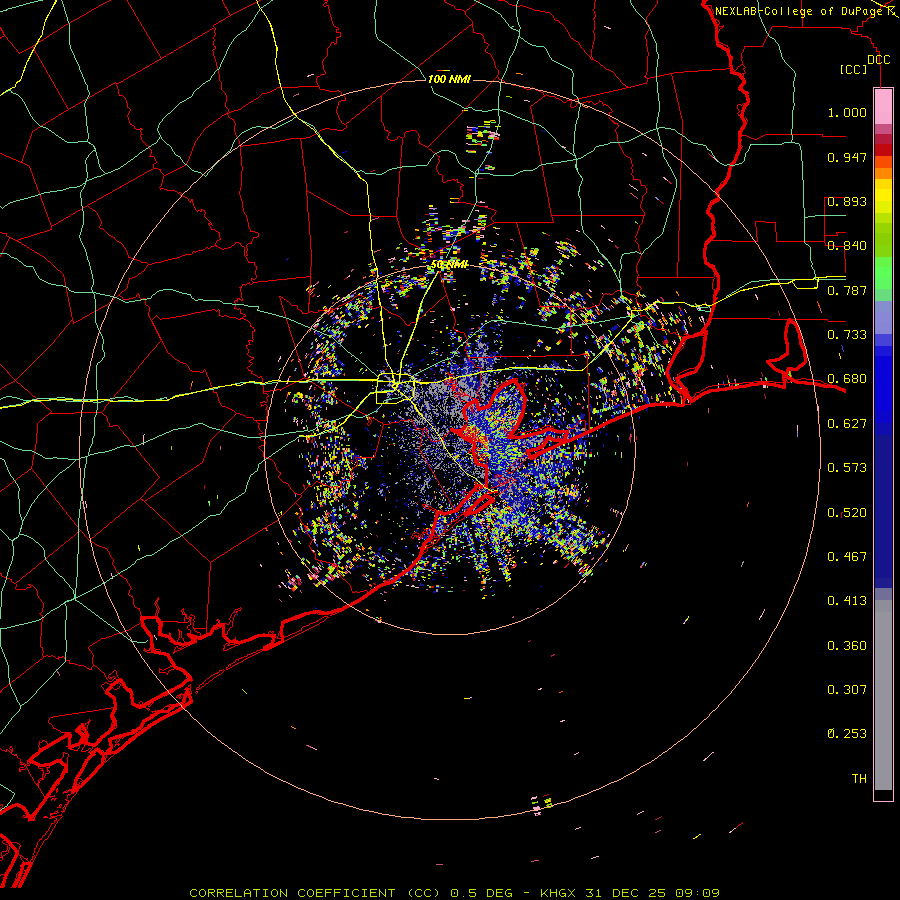The width and height of the screenshot is (900, 900).
Task: Select the 0.627 scale value
Action: (x=847, y=424)
